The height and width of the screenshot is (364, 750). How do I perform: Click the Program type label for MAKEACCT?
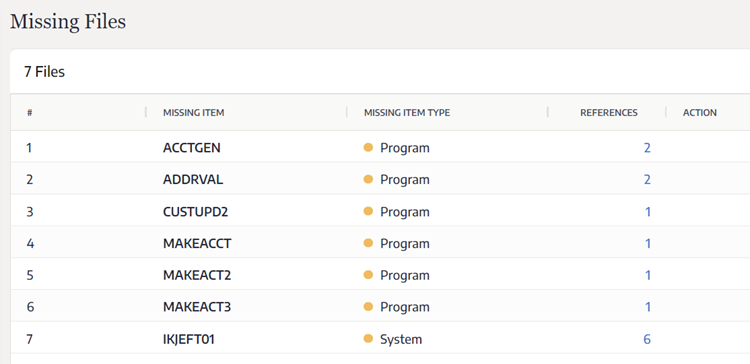click(x=405, y=244)
